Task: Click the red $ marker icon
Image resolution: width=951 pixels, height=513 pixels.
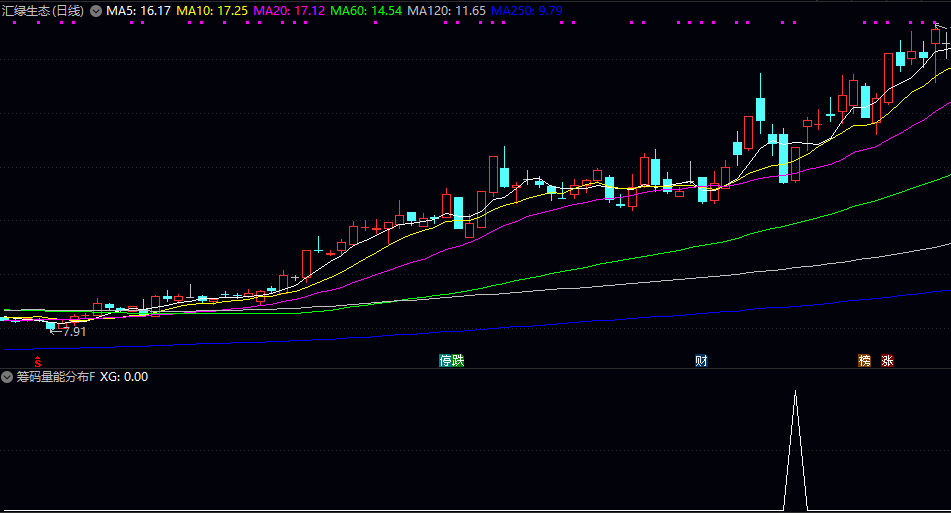Action: click(38, 361)
